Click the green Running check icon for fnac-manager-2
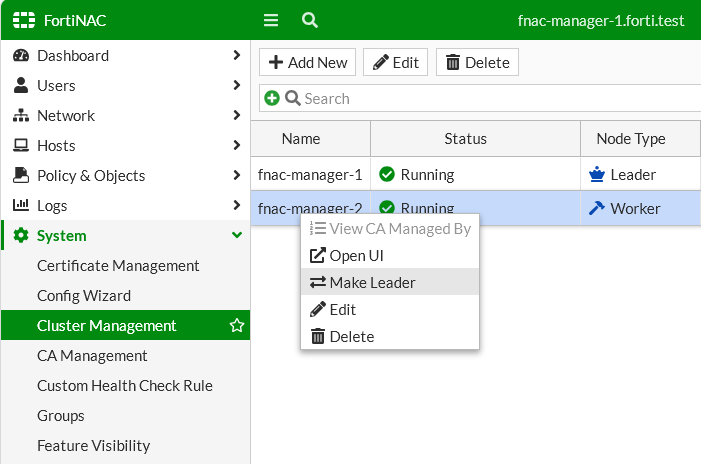The image size is (701, 464). coord(387,207)
